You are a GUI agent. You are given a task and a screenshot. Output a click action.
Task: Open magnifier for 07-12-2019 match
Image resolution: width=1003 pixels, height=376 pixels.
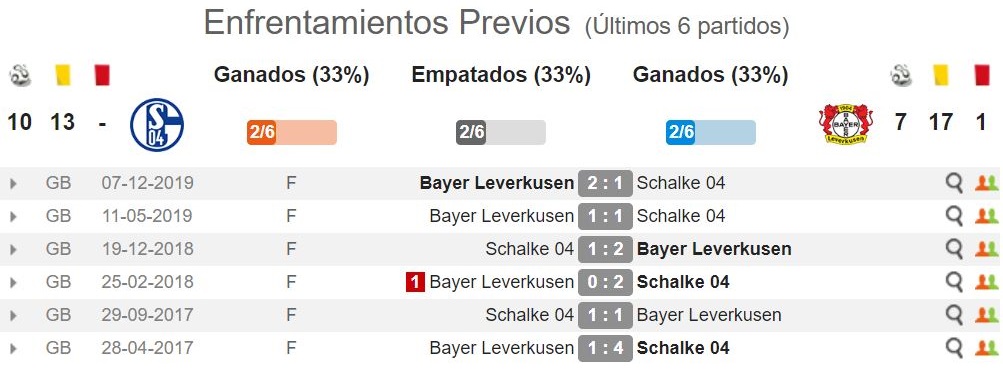(954, 184)
